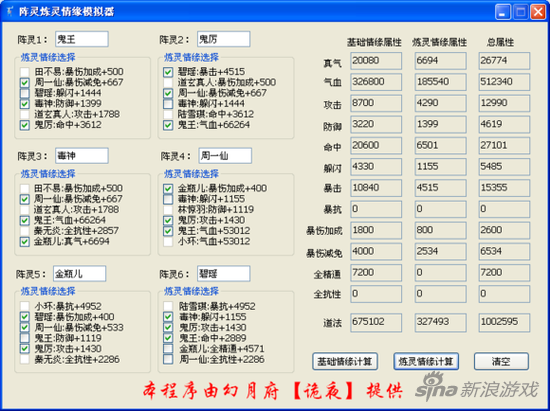
Task: Check 陆雪琪:暴抗+4952 checkbox
Action: [x=168, y=306]
